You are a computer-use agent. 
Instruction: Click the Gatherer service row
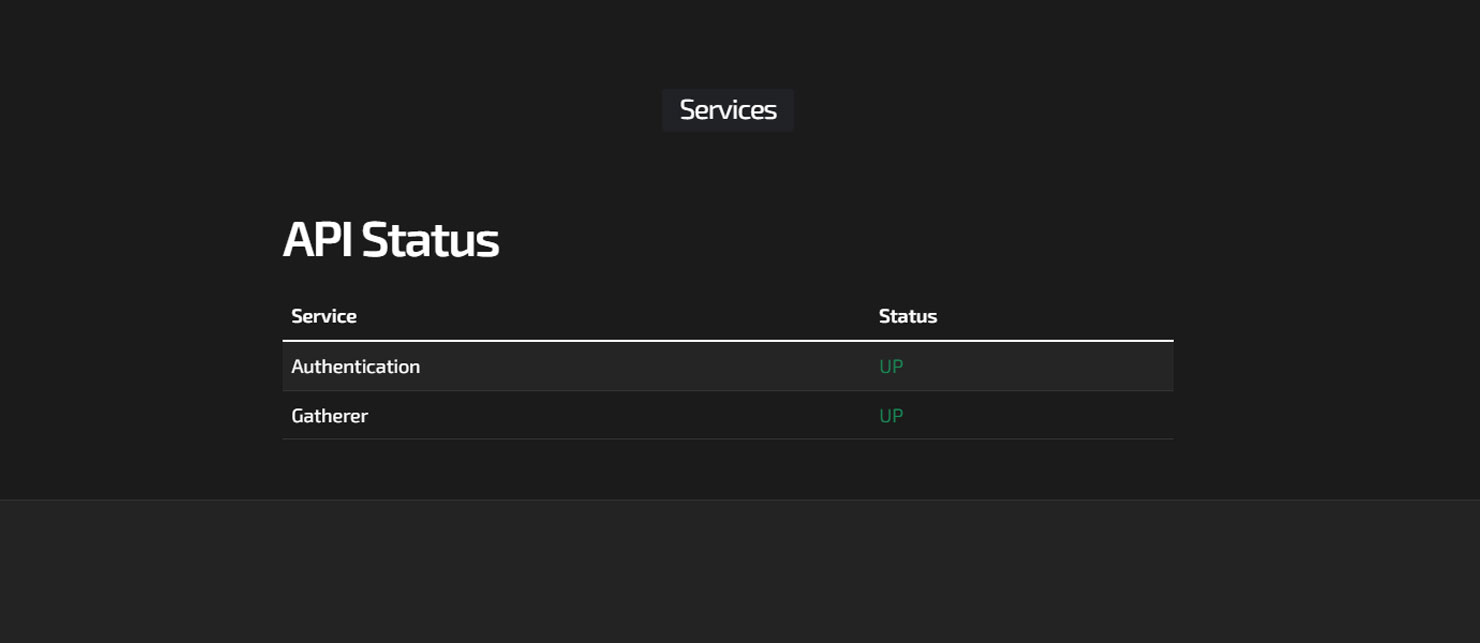600,415
